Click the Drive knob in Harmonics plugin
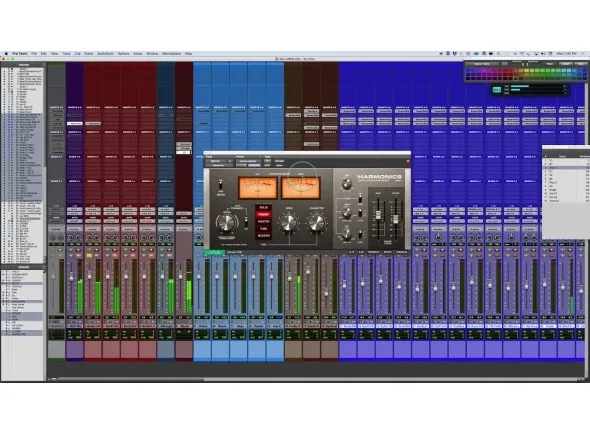The image size is (590, 434). [289, 223]
